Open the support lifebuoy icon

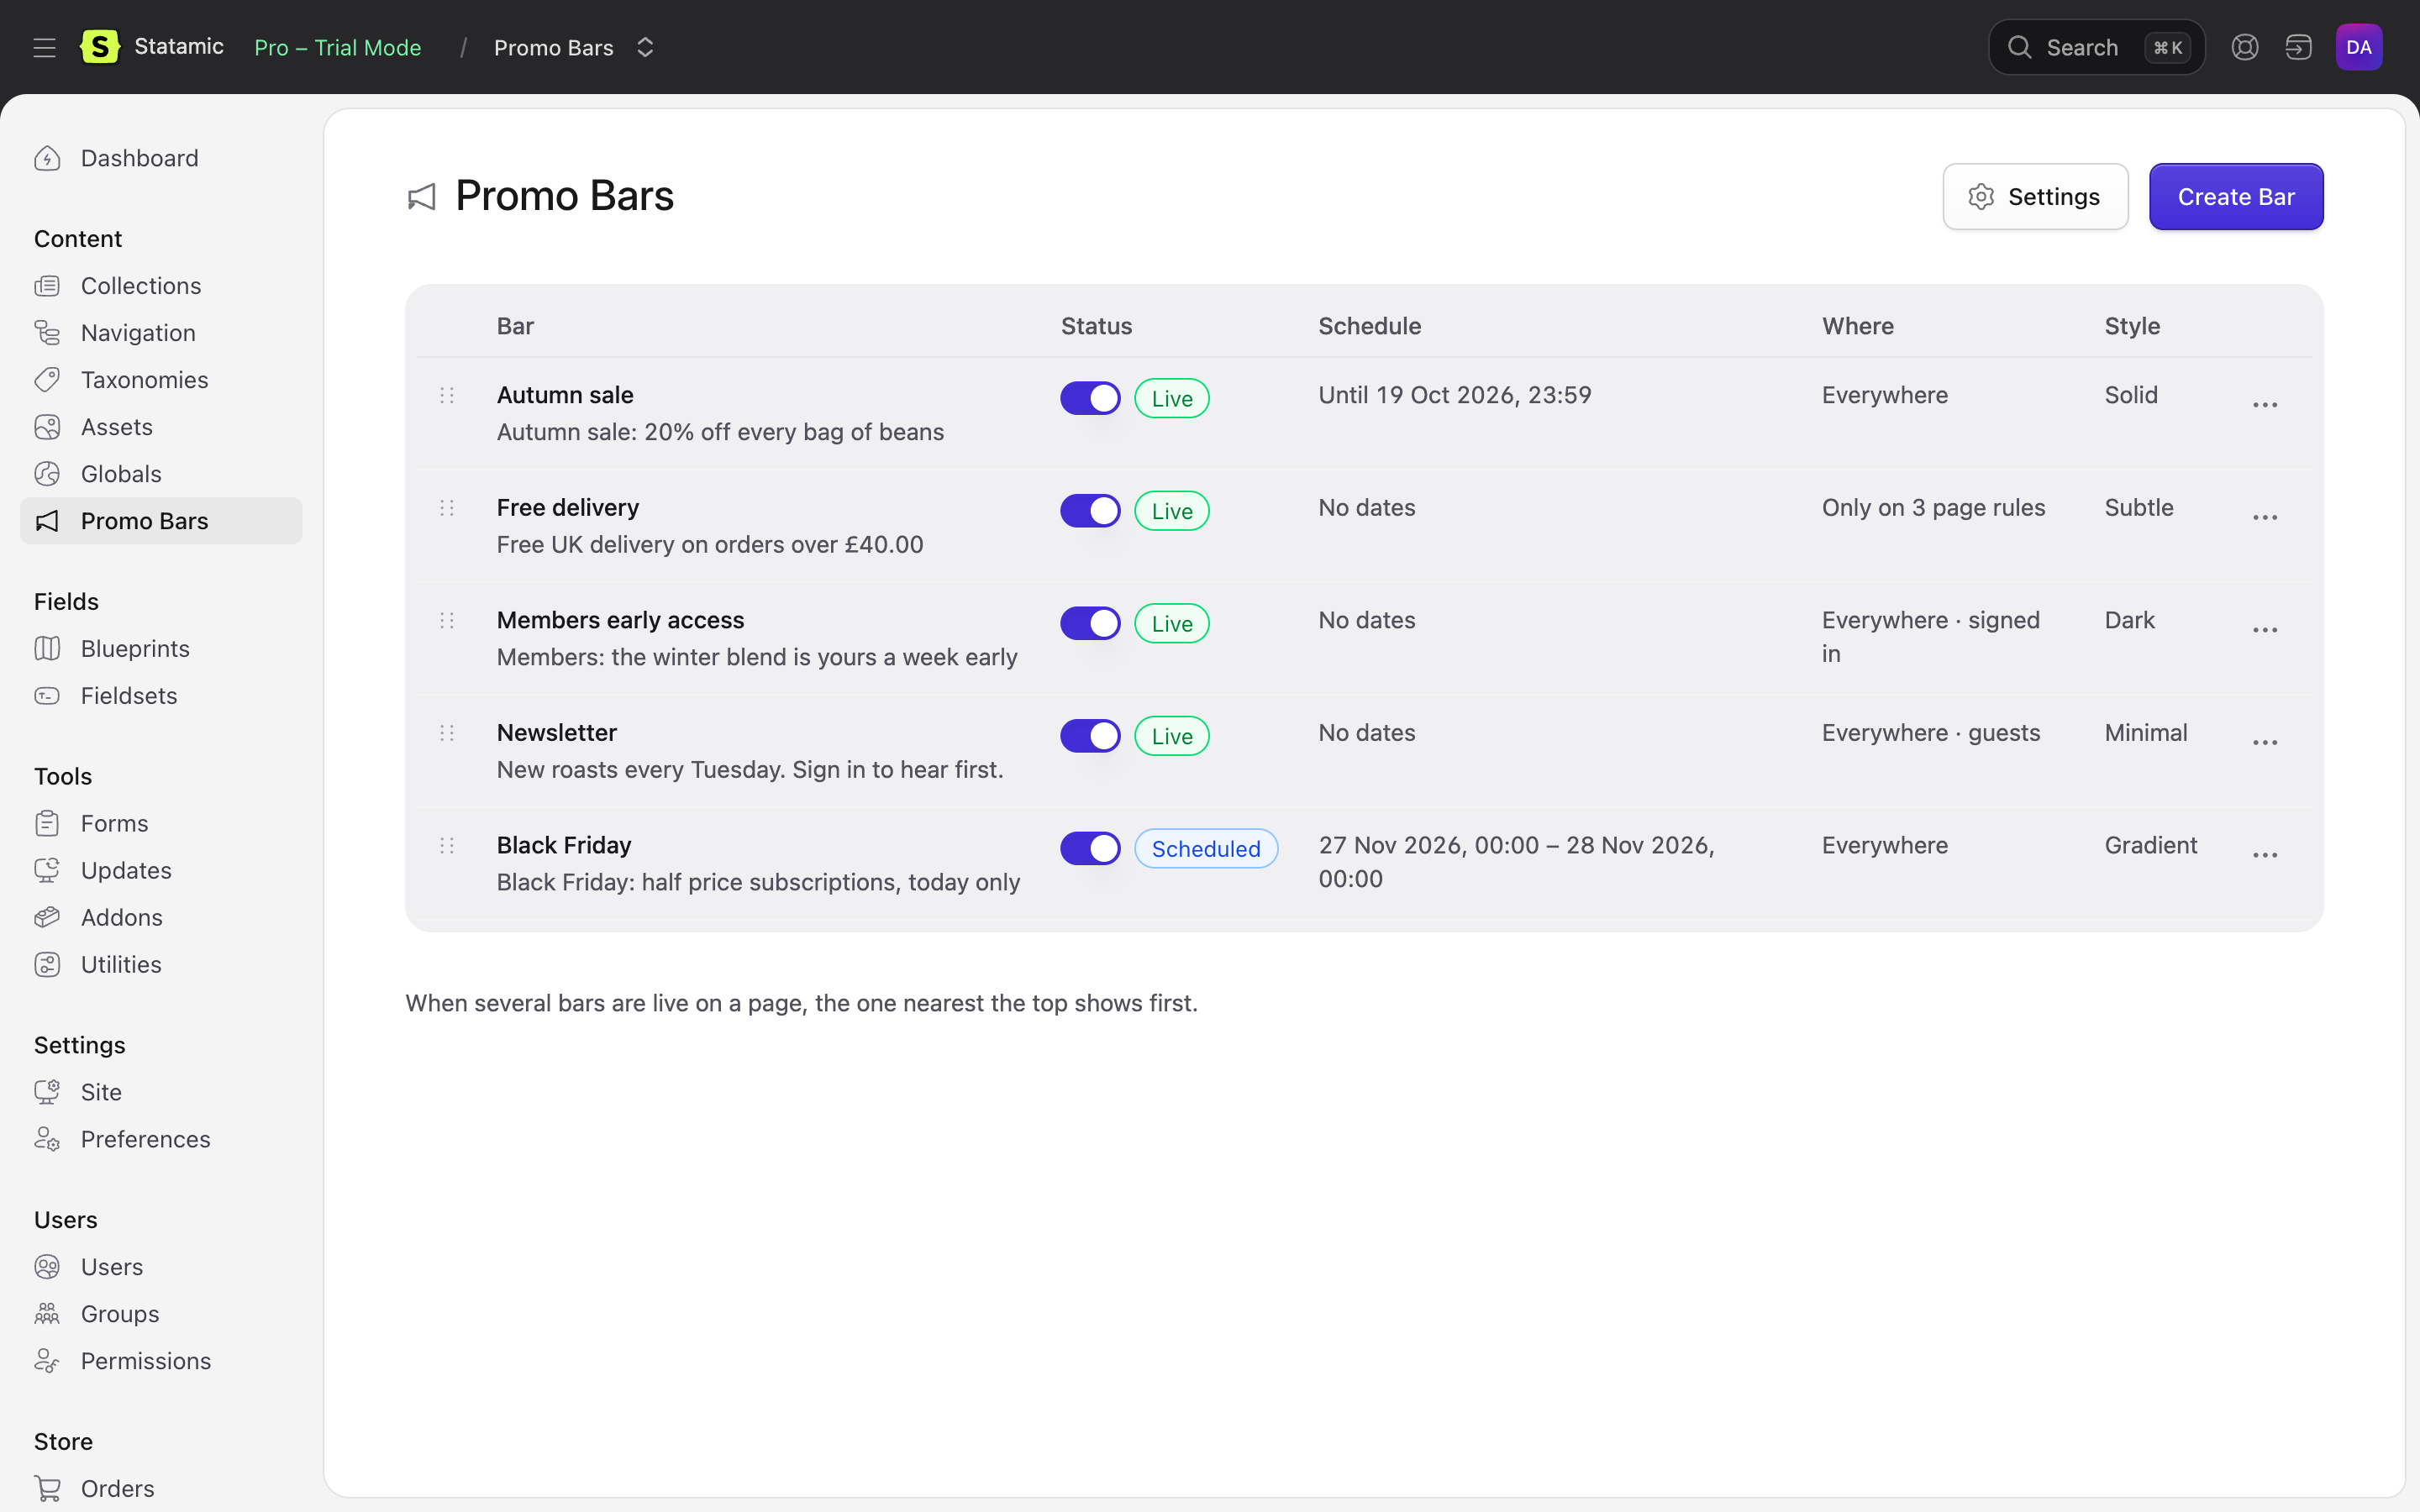(x=2245, y=47)
